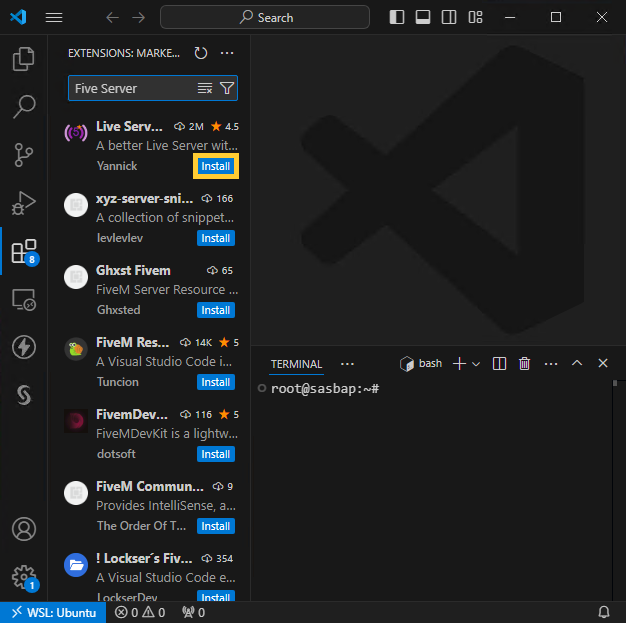Screen dimensions: 626x623
Task: Install Ghxst Fivem extension
Action: 216,310
